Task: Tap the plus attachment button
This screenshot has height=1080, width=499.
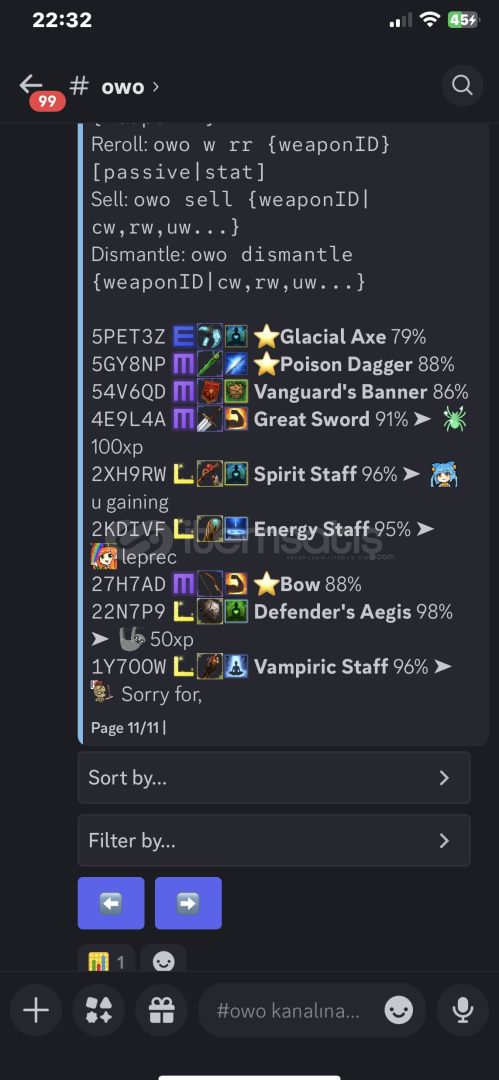Action: 36,1010
